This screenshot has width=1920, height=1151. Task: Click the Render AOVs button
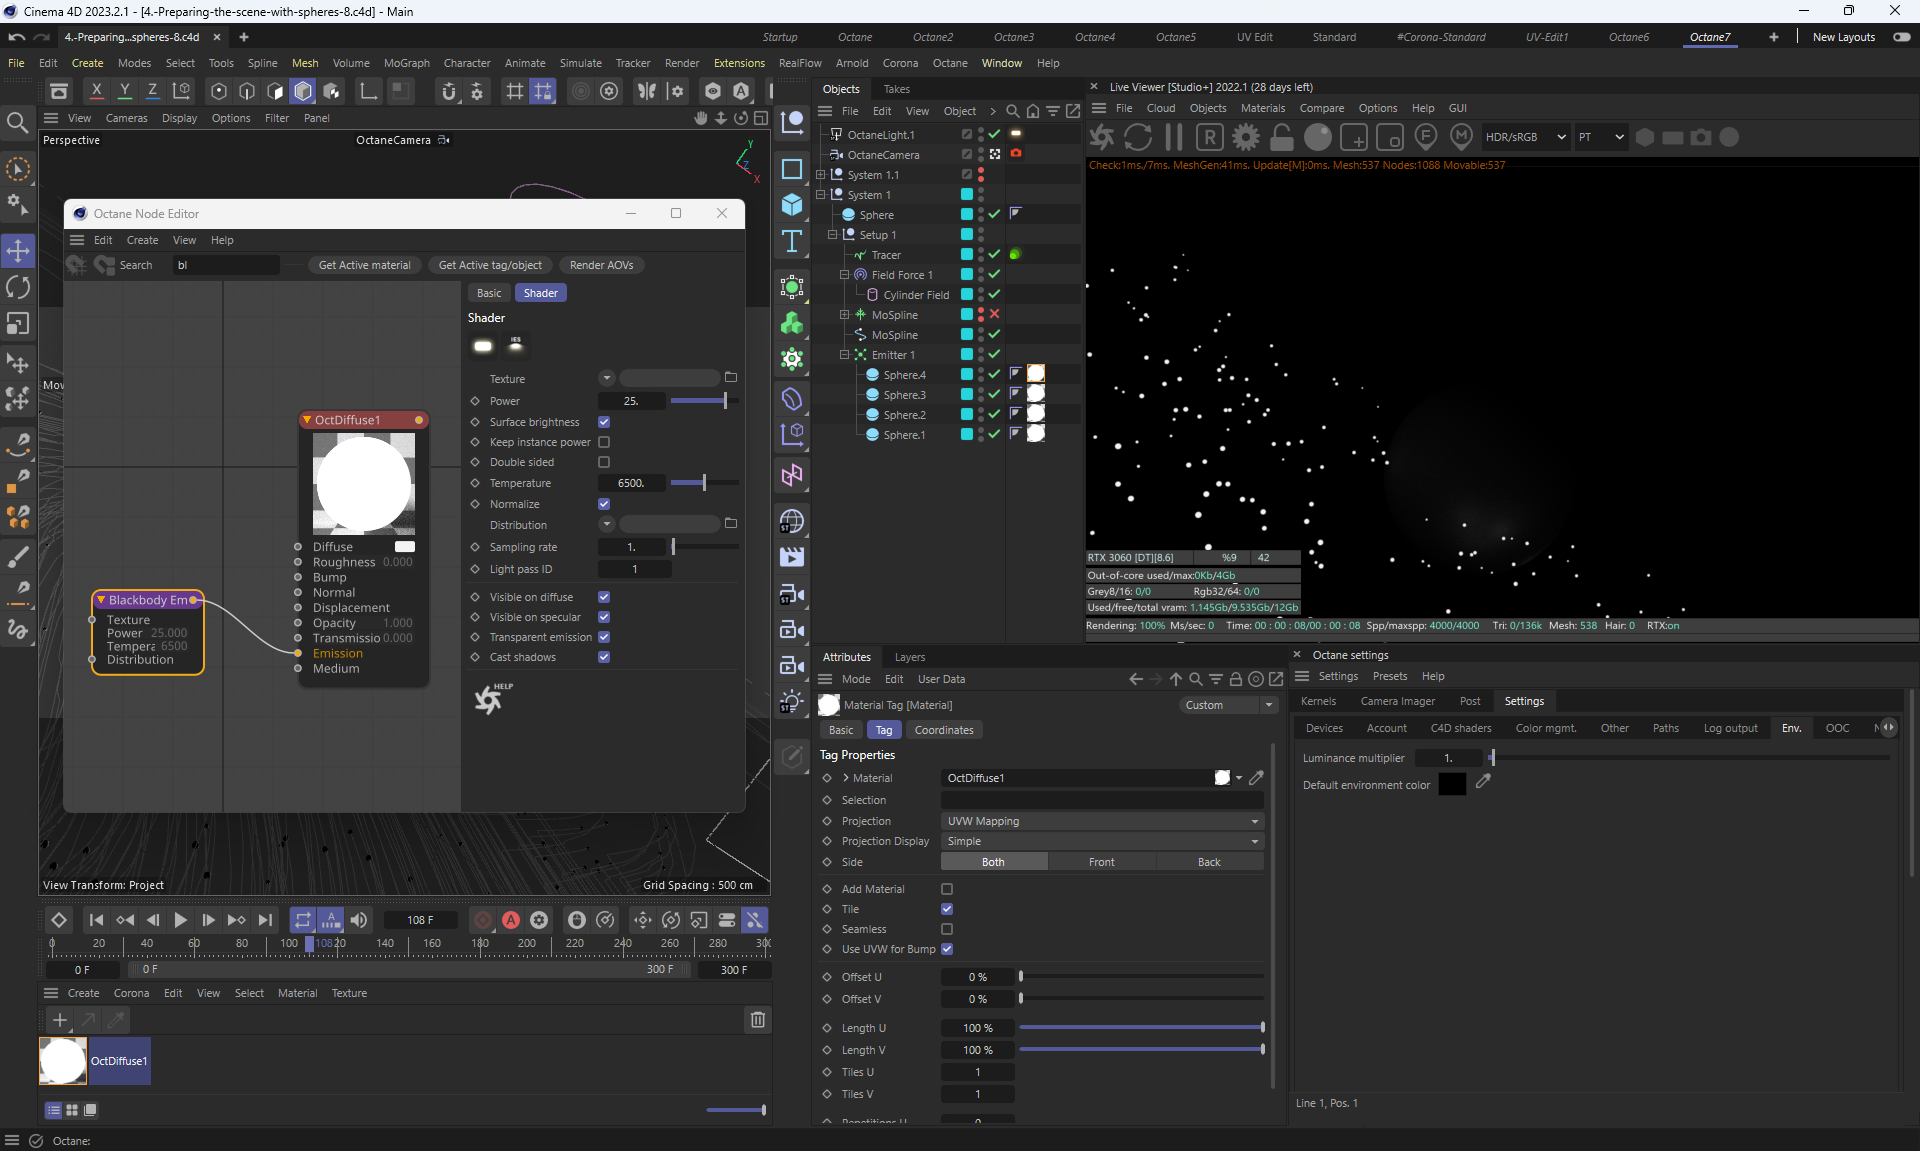click(601, 265)
